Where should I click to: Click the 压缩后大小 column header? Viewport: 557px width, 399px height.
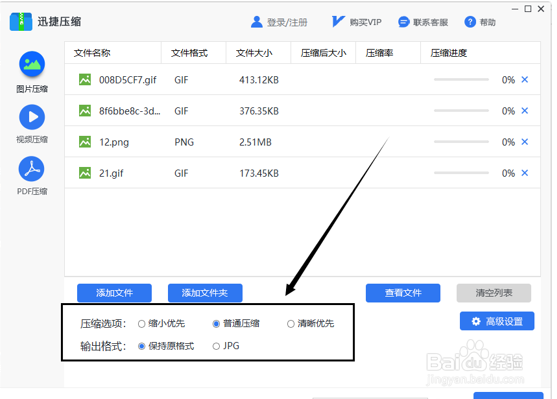(323, 53)
